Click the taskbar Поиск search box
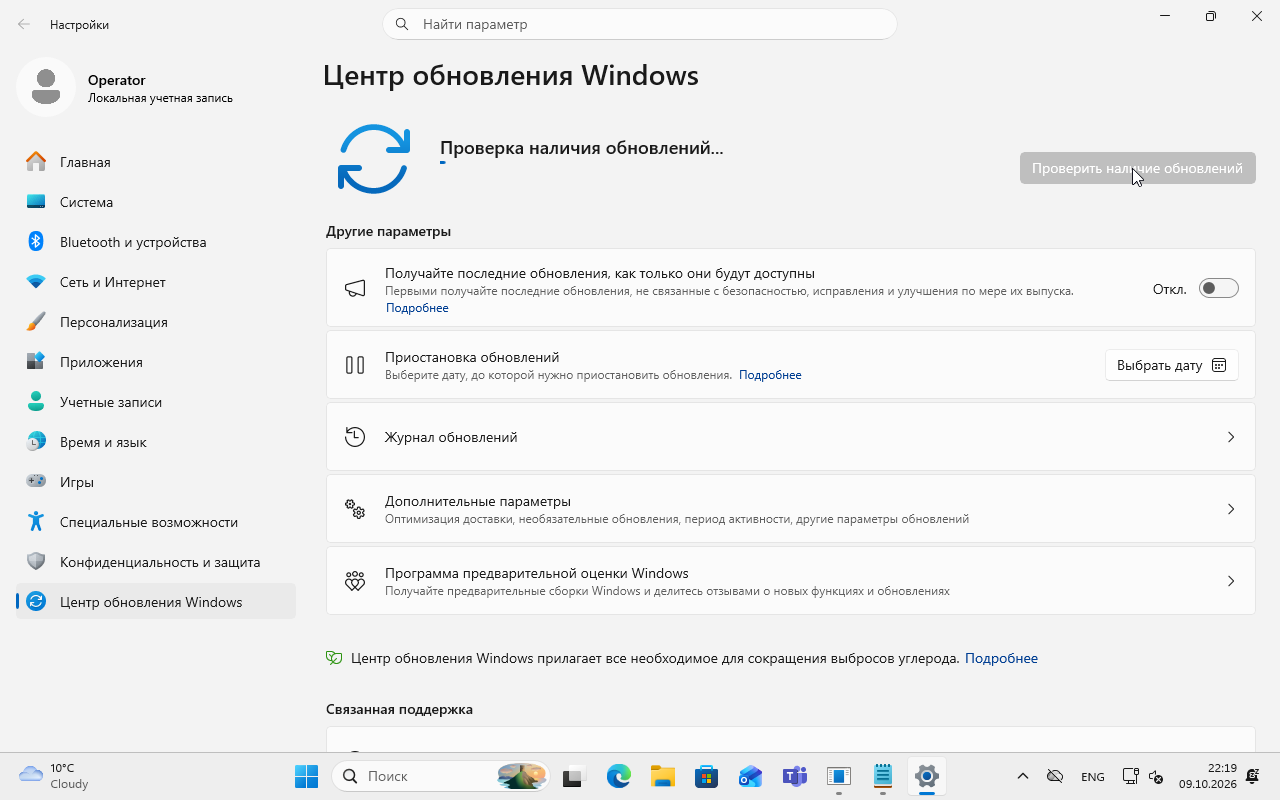 tap(441, 776)
